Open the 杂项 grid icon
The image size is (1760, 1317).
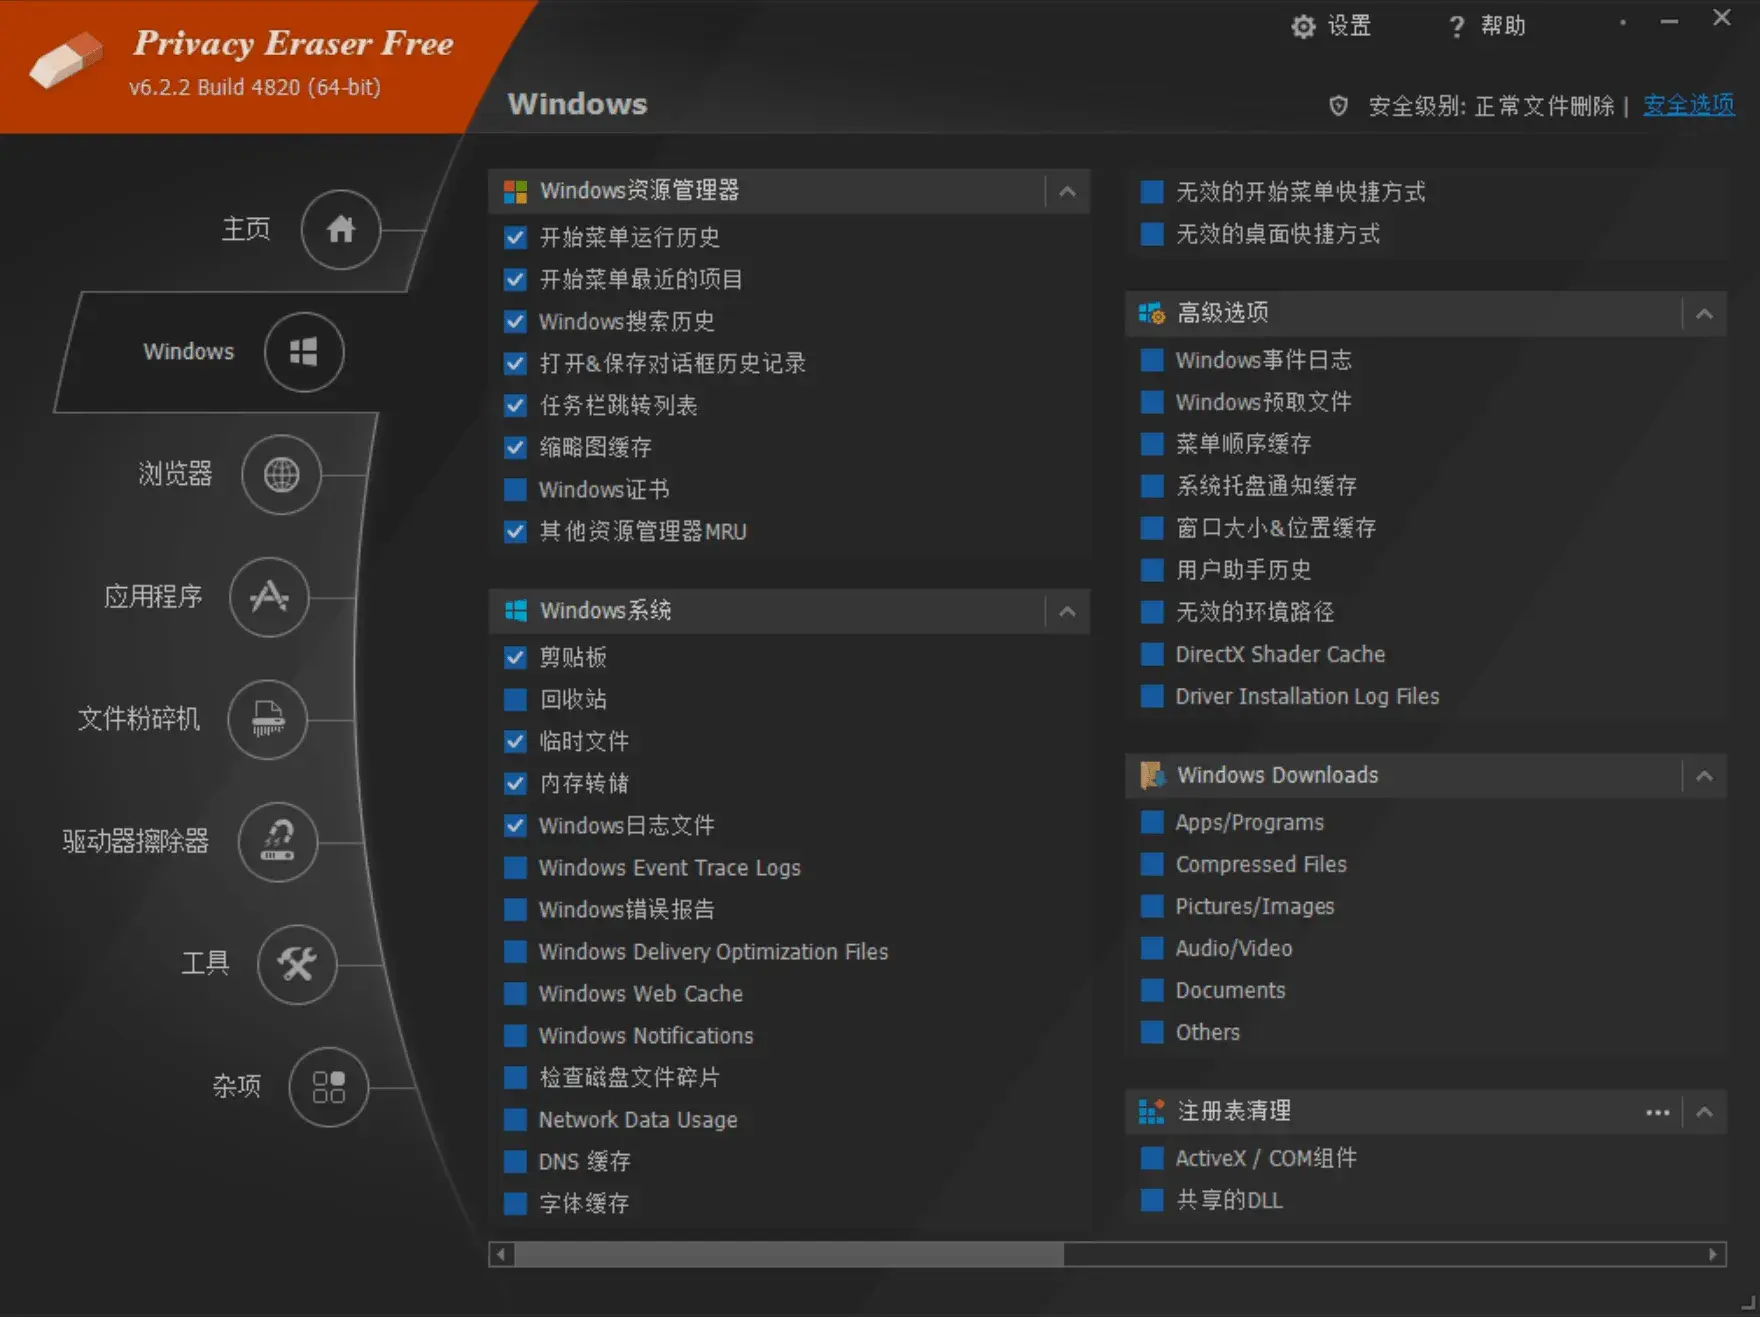coord(329,1087)
